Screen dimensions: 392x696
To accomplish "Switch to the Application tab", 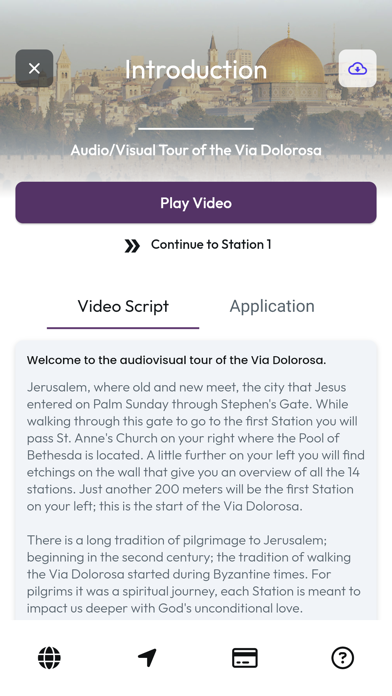I will click(x=272, y=307).
